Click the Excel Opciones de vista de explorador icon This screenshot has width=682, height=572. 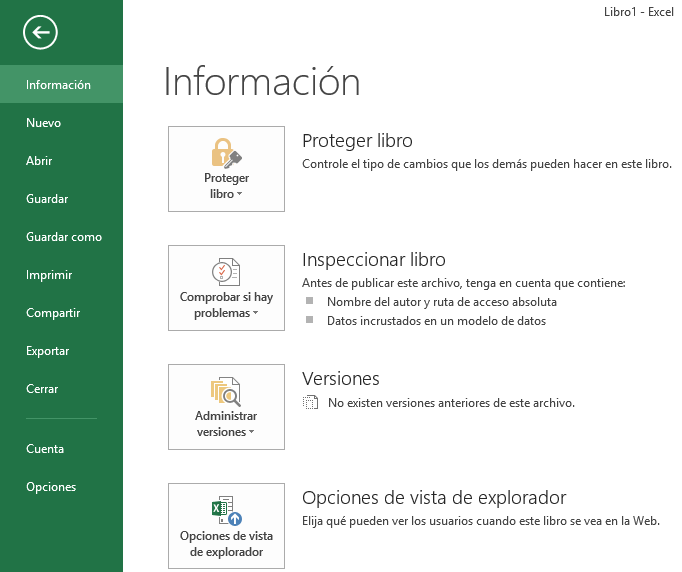[x=226, y=510]
